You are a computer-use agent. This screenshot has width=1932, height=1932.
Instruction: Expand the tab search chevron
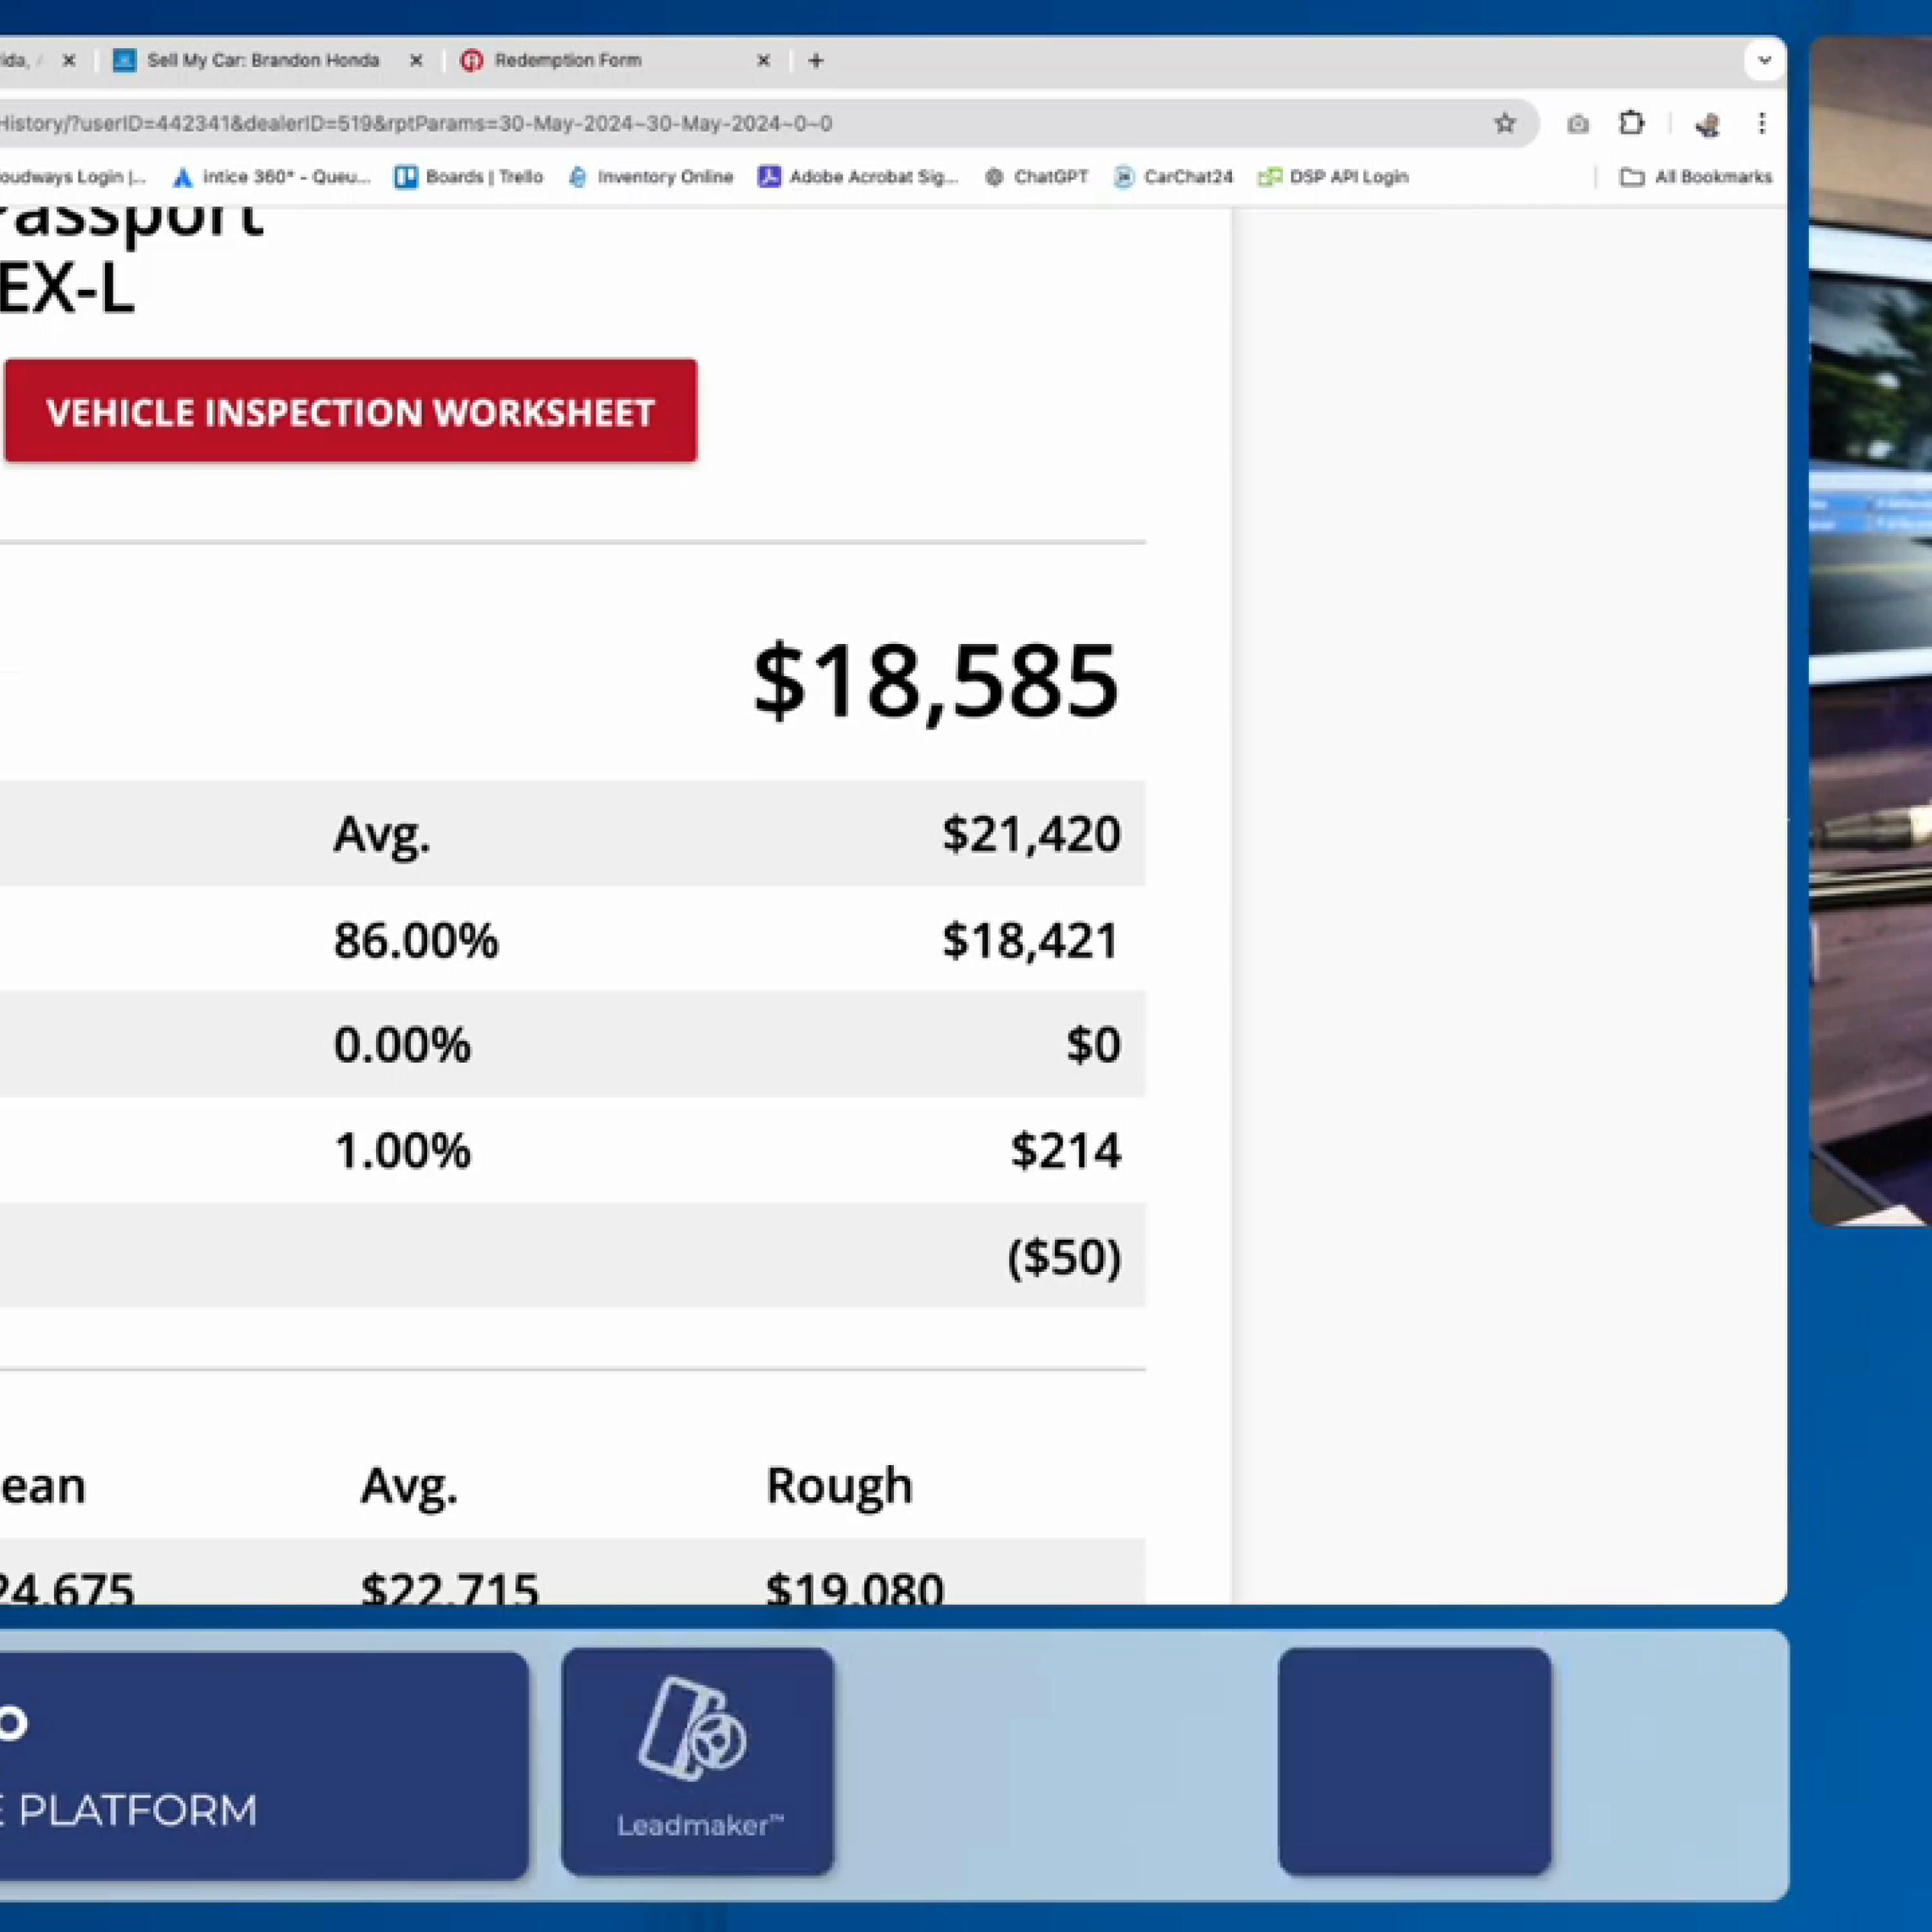point(1764,60)
